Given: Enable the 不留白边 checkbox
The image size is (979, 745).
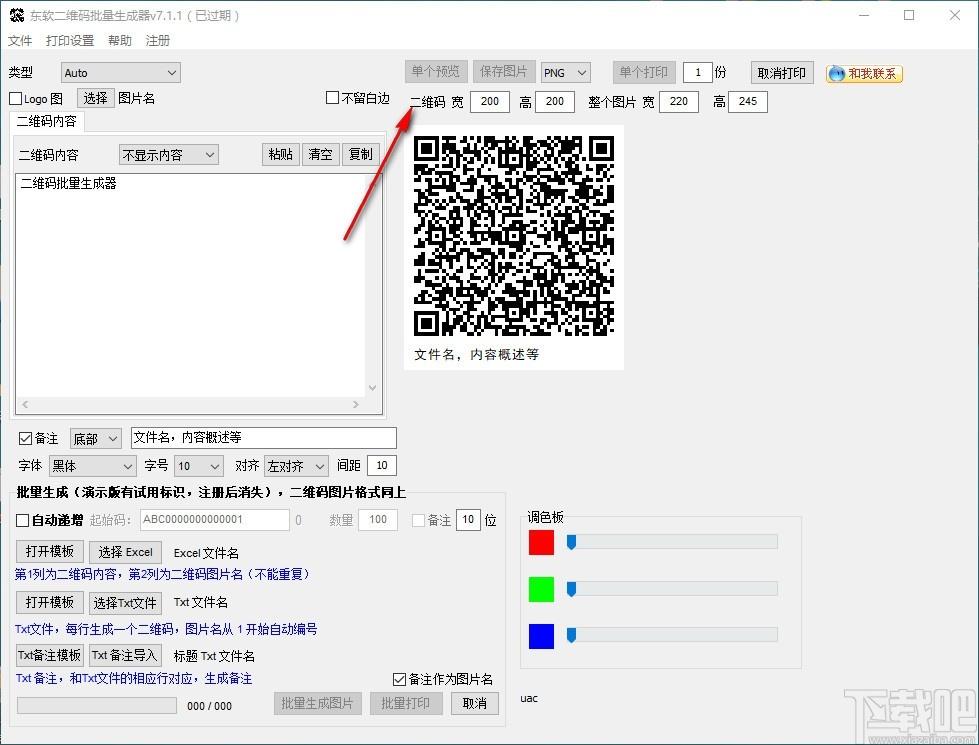Looking at the screenshot, I should 333,98.
